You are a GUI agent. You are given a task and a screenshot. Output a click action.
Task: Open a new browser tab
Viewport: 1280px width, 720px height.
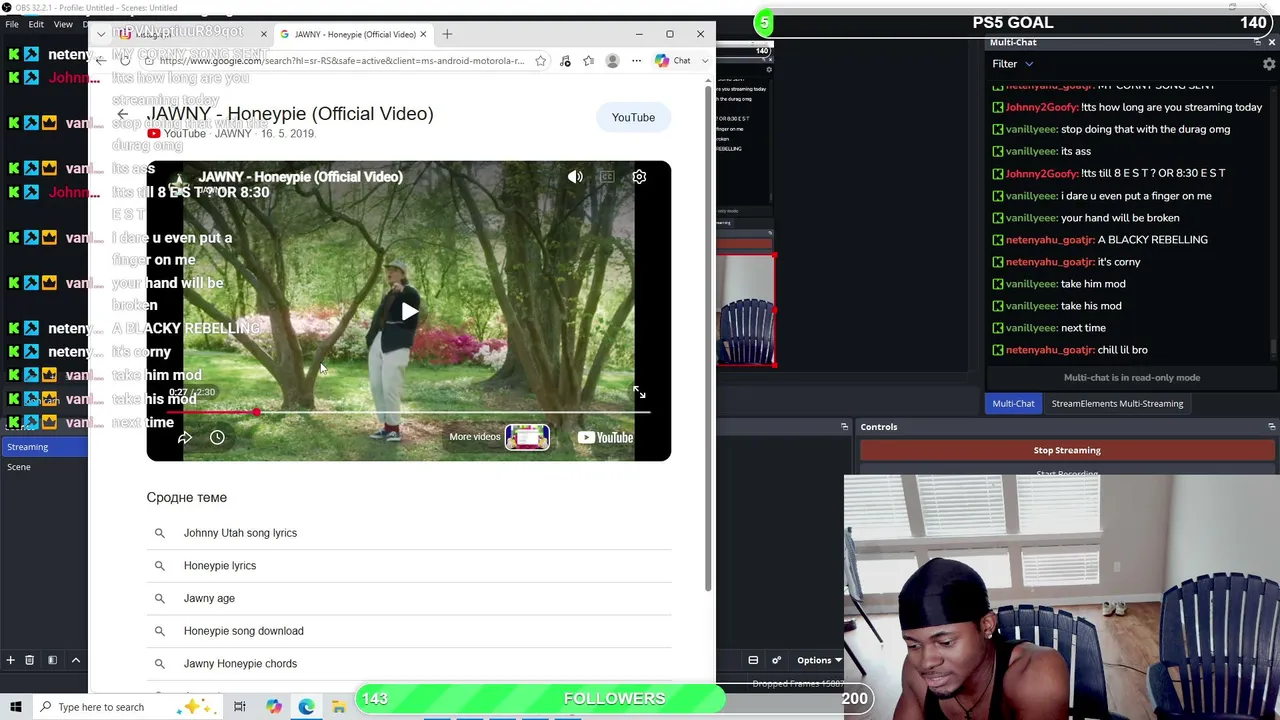point(447,34)
